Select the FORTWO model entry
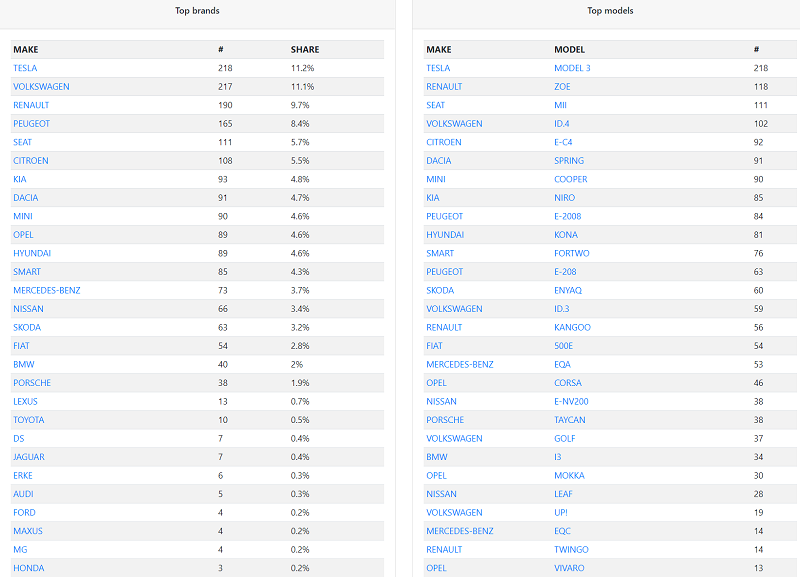 [x=571, y=253]
